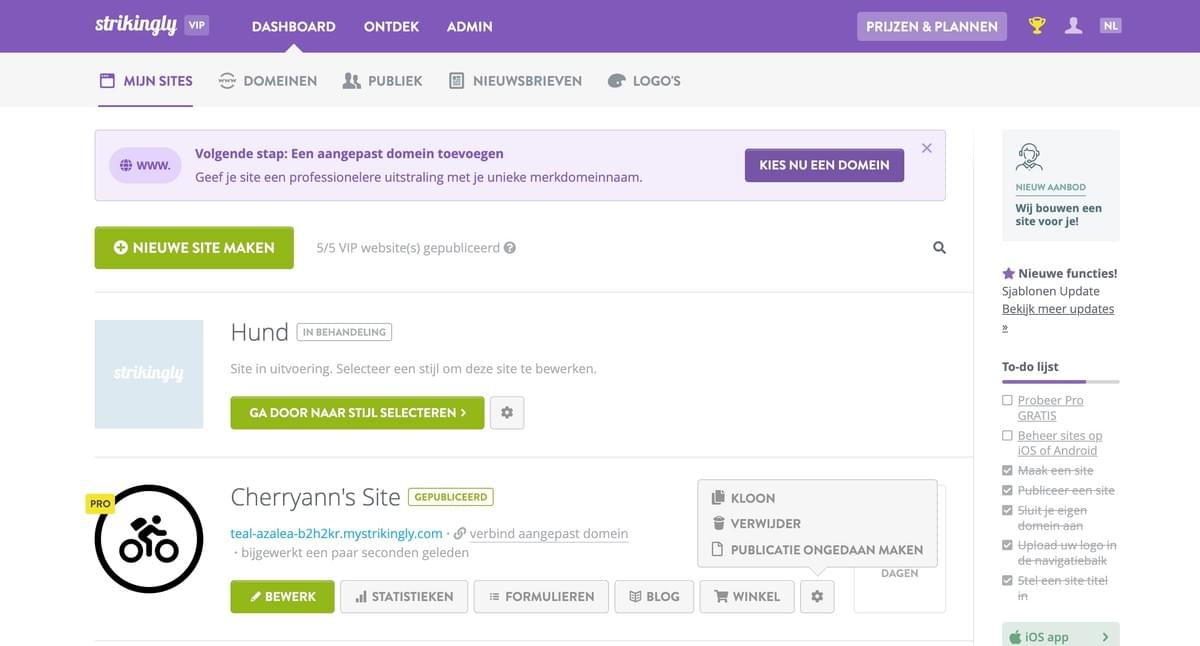Open the Wij bouwen een site offer
This screenshot has width=1200, height=646.
coord(1060,186)
